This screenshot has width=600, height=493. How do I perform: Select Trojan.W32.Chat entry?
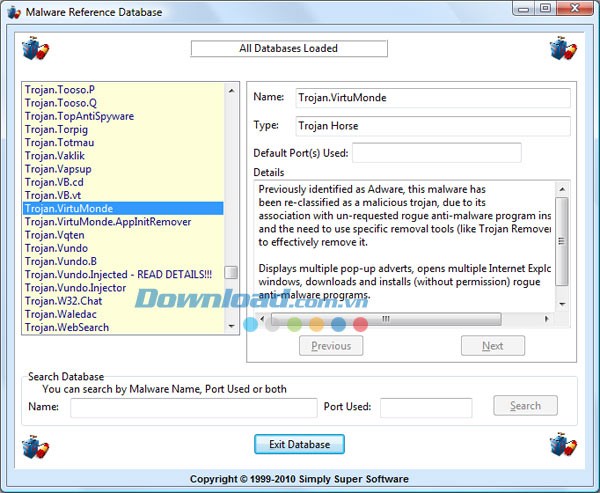click(123, 301)
